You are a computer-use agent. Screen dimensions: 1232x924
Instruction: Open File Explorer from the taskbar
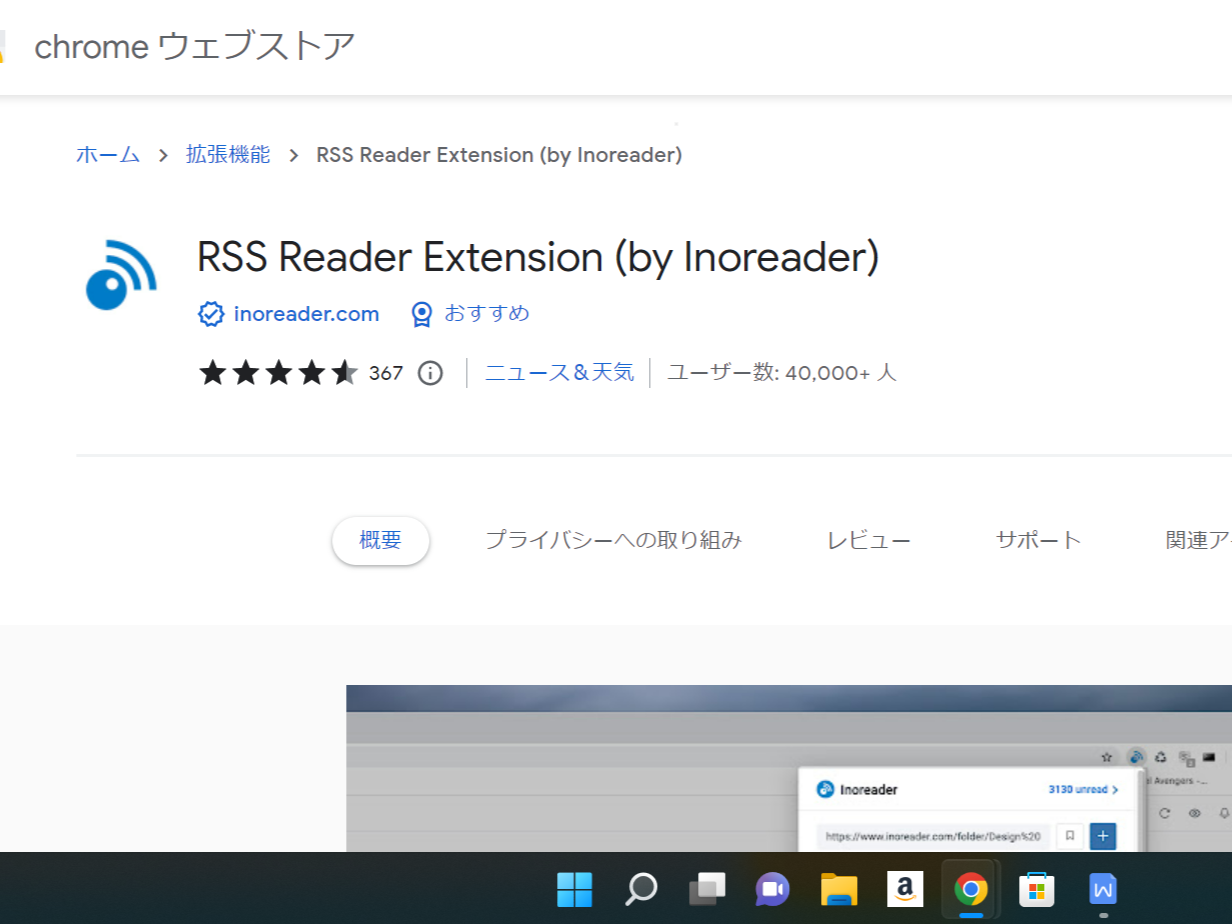click(839, 888)
